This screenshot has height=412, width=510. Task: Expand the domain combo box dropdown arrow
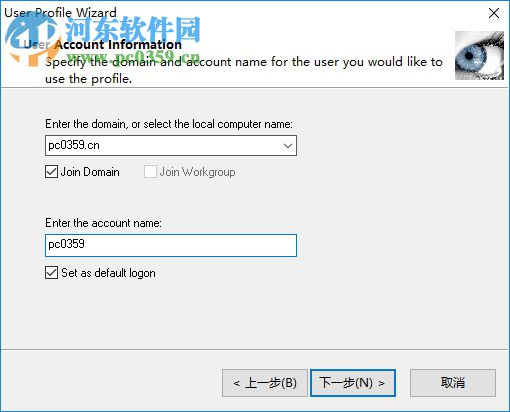coord(288,146)
